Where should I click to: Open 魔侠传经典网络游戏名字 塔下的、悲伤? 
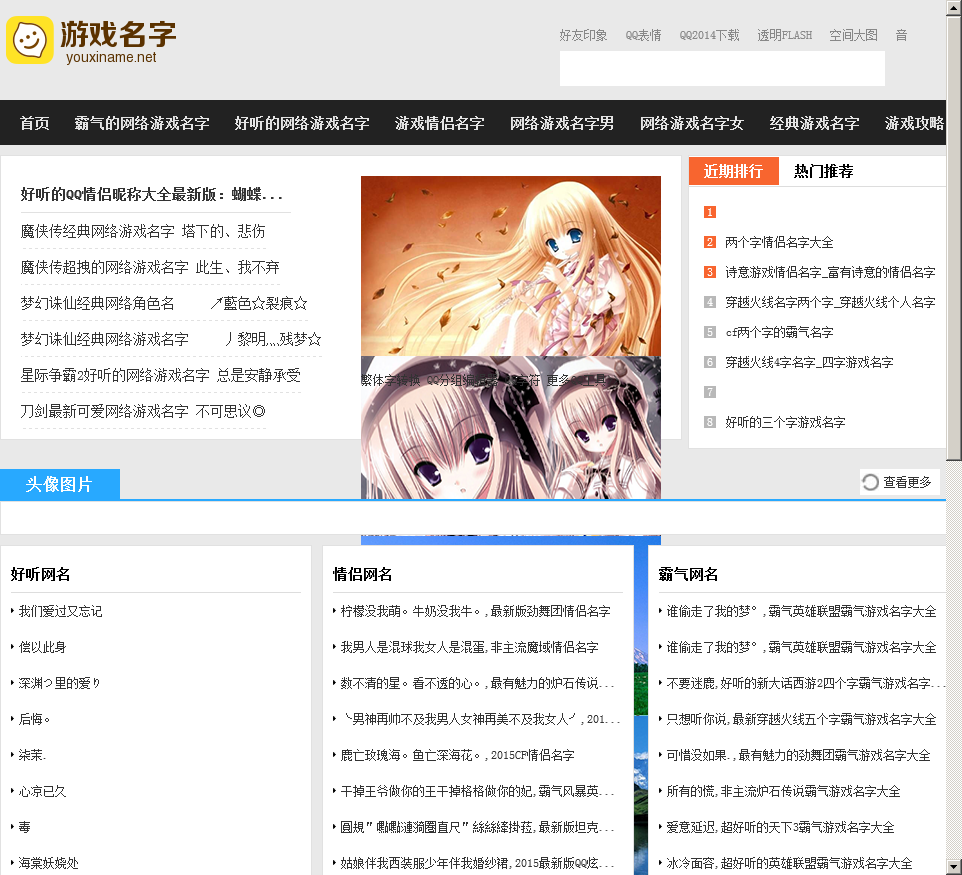point(143,231)
